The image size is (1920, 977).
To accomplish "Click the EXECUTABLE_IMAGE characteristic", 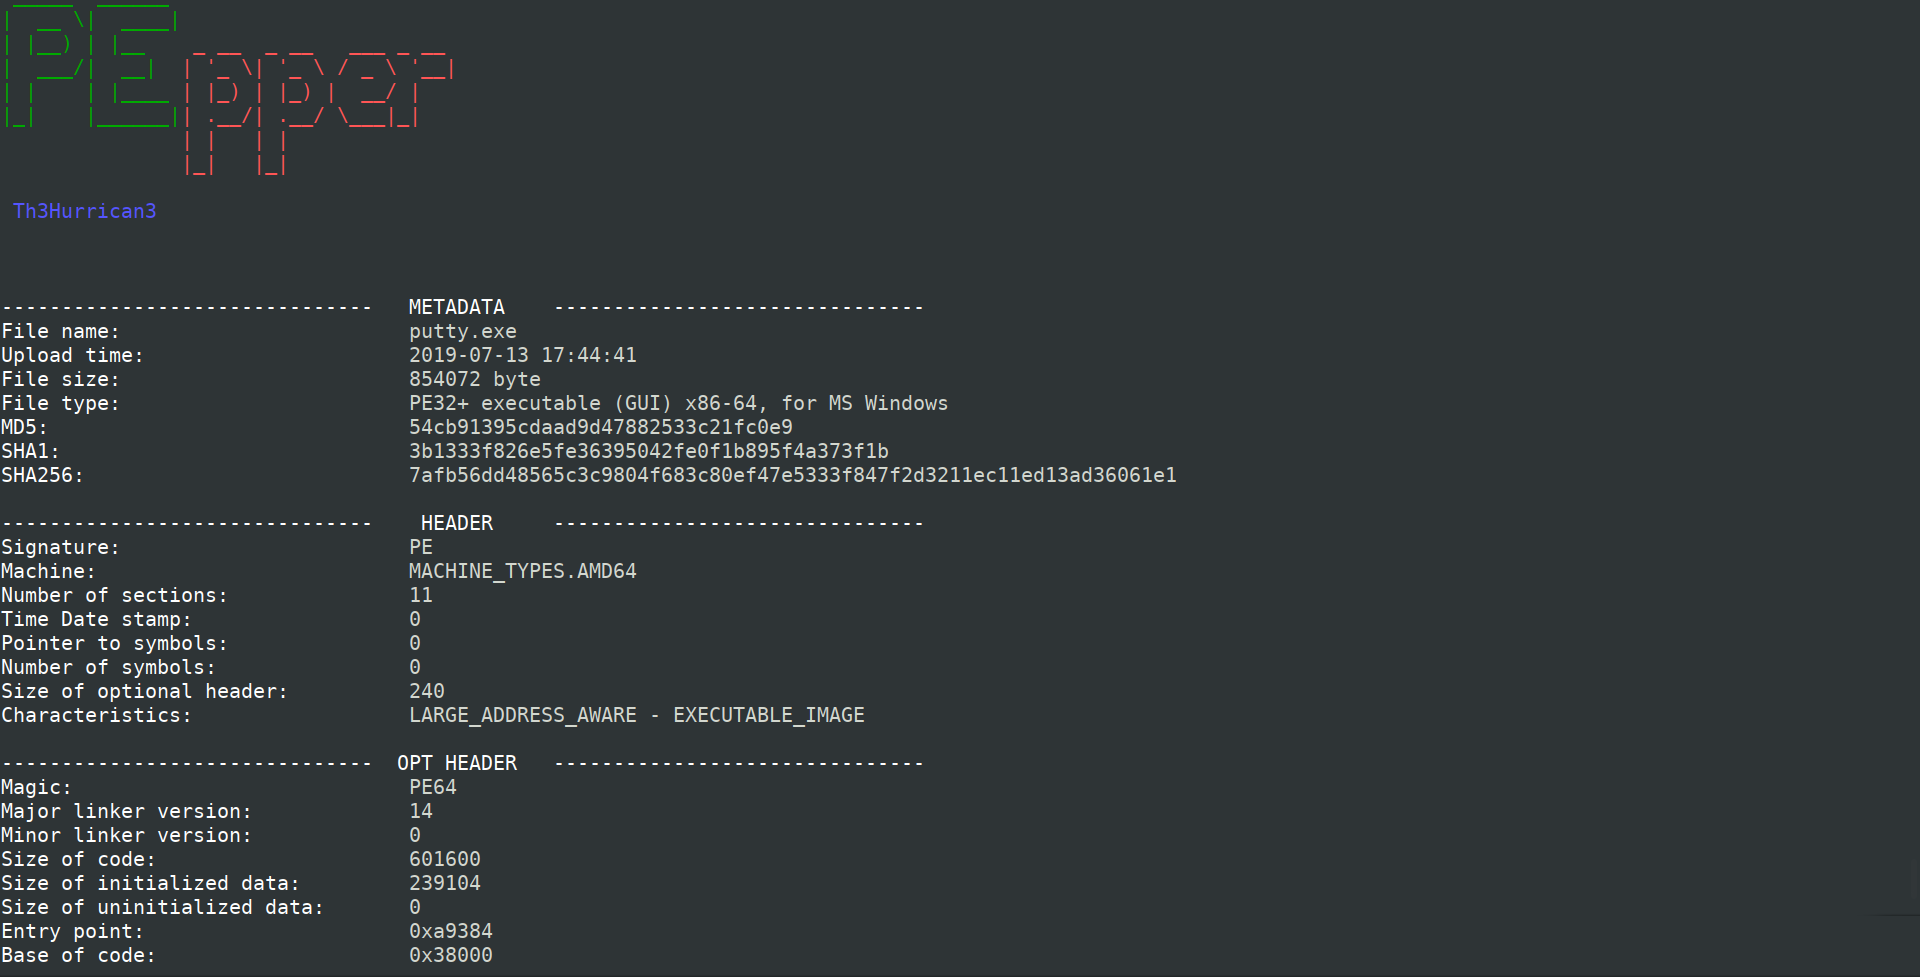I will point(769,715).
